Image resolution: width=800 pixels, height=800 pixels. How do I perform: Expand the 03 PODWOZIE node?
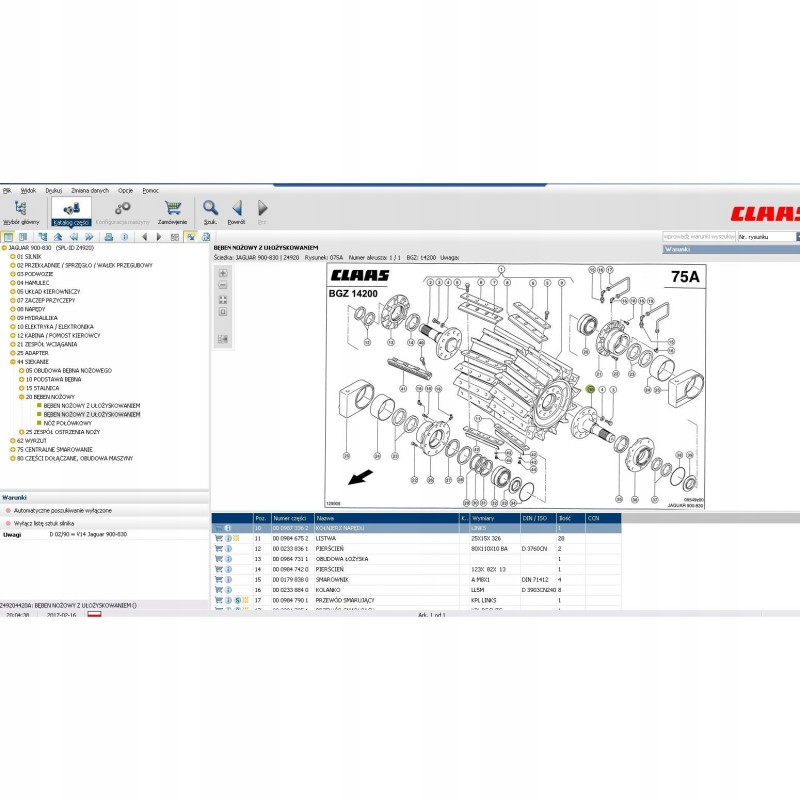(13, 274)
